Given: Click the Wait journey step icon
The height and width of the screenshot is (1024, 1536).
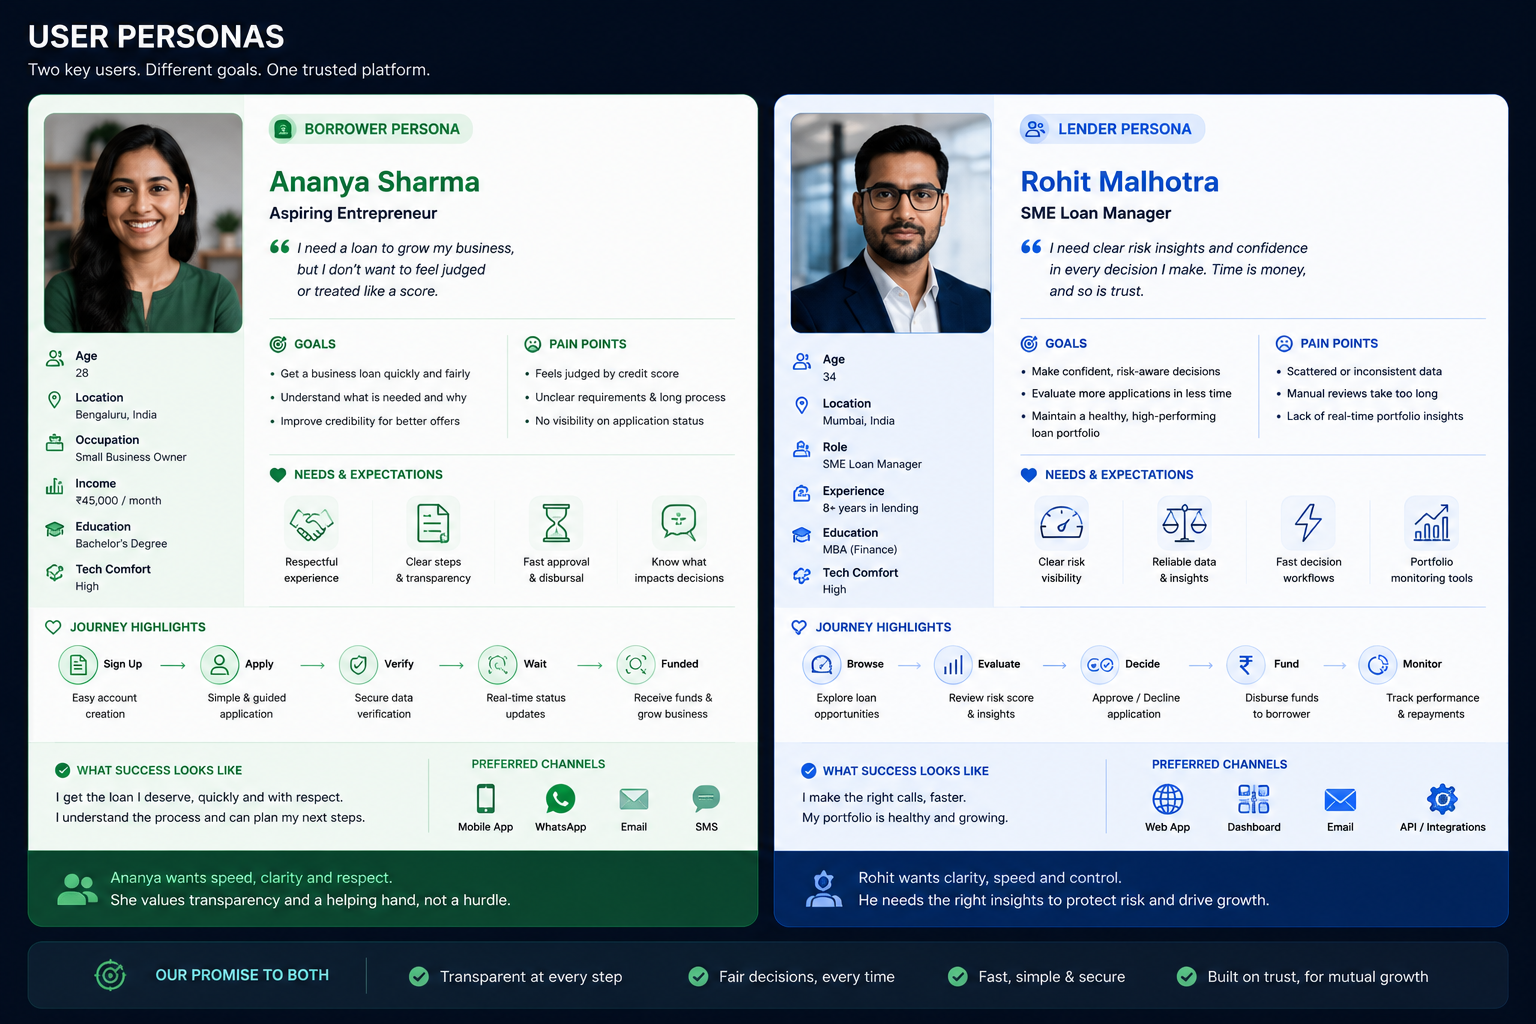Looking at the screenshot, I should click(497, 665).
